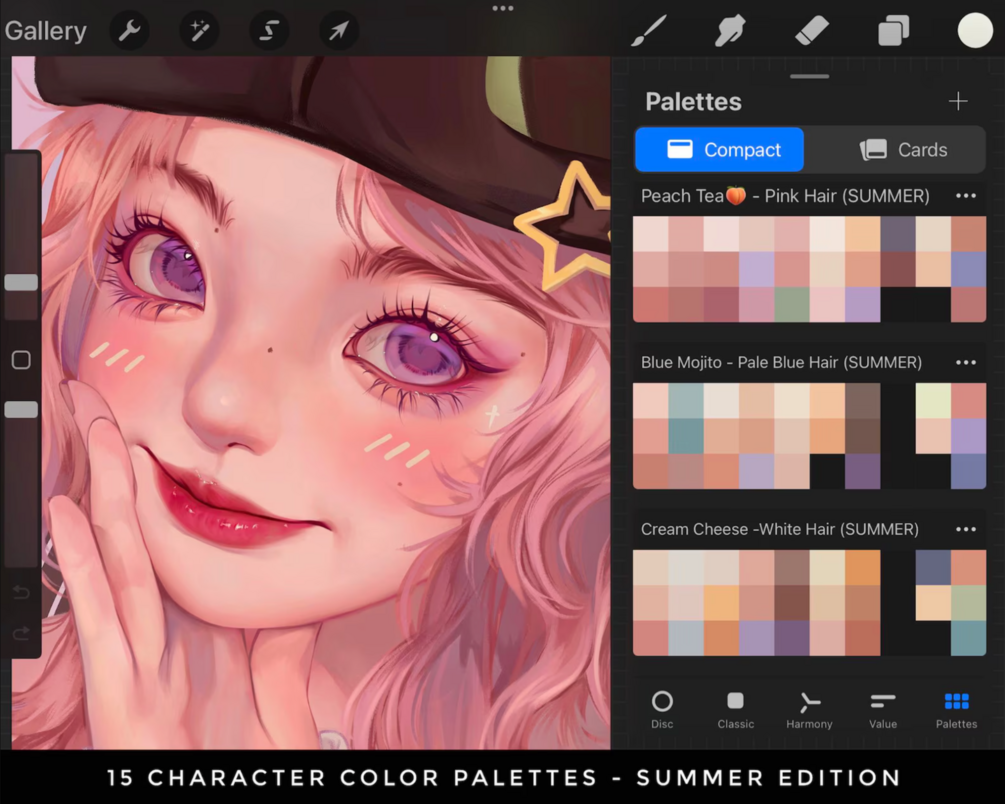Select Peach Tea palette title
Image resolution: width=1005 pixels, height=804 pixels.
click(785, 196)
